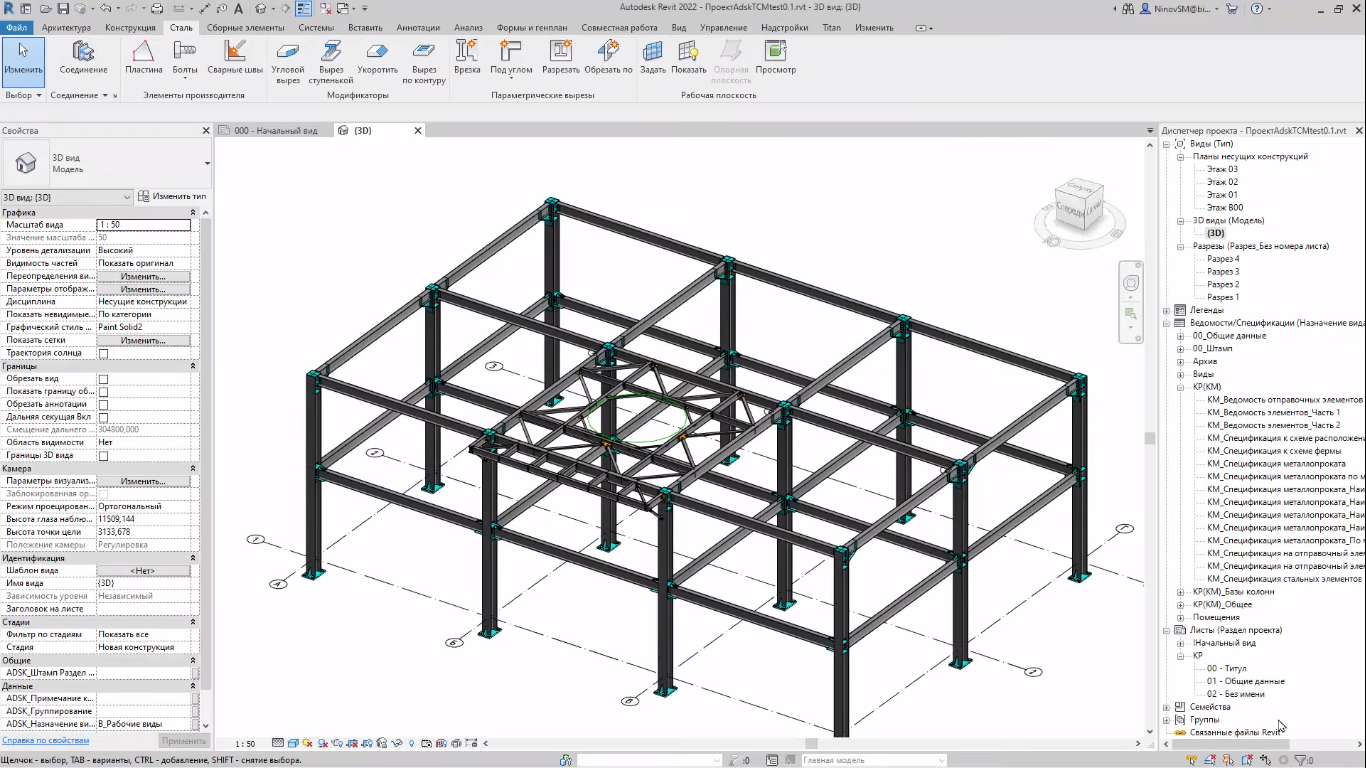Open the Вид ribbon tab
This screenshot has width=1366, height=768.
pos(679,28)
